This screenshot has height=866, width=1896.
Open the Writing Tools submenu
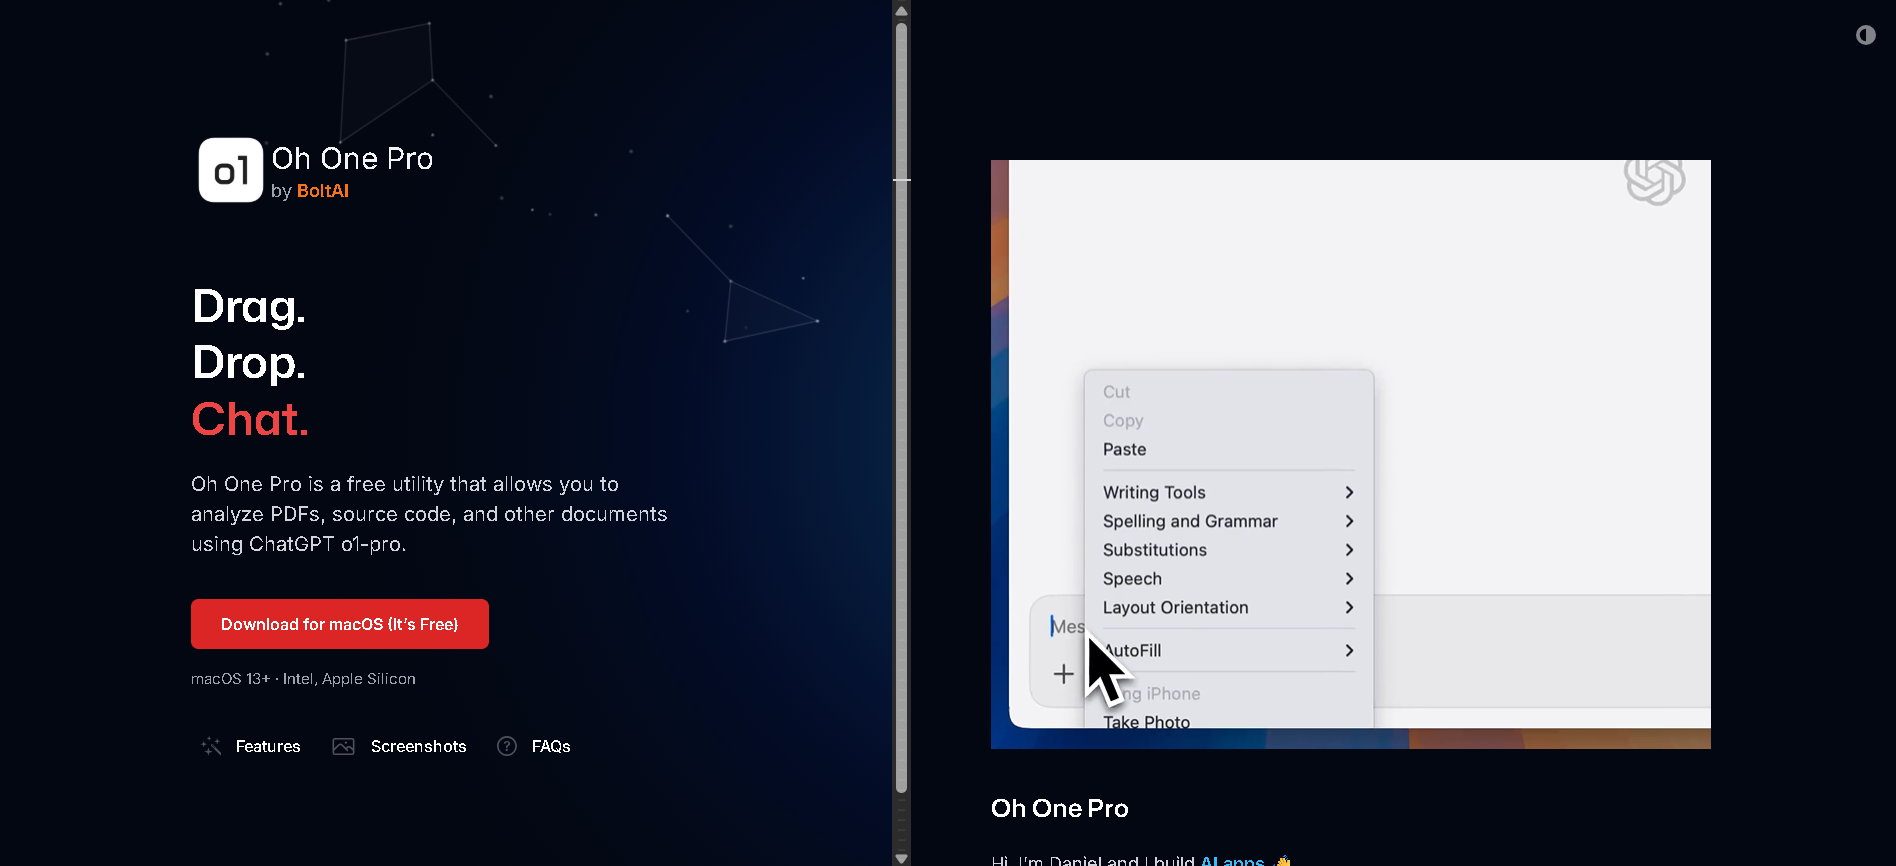click(x=1228, y=492)
